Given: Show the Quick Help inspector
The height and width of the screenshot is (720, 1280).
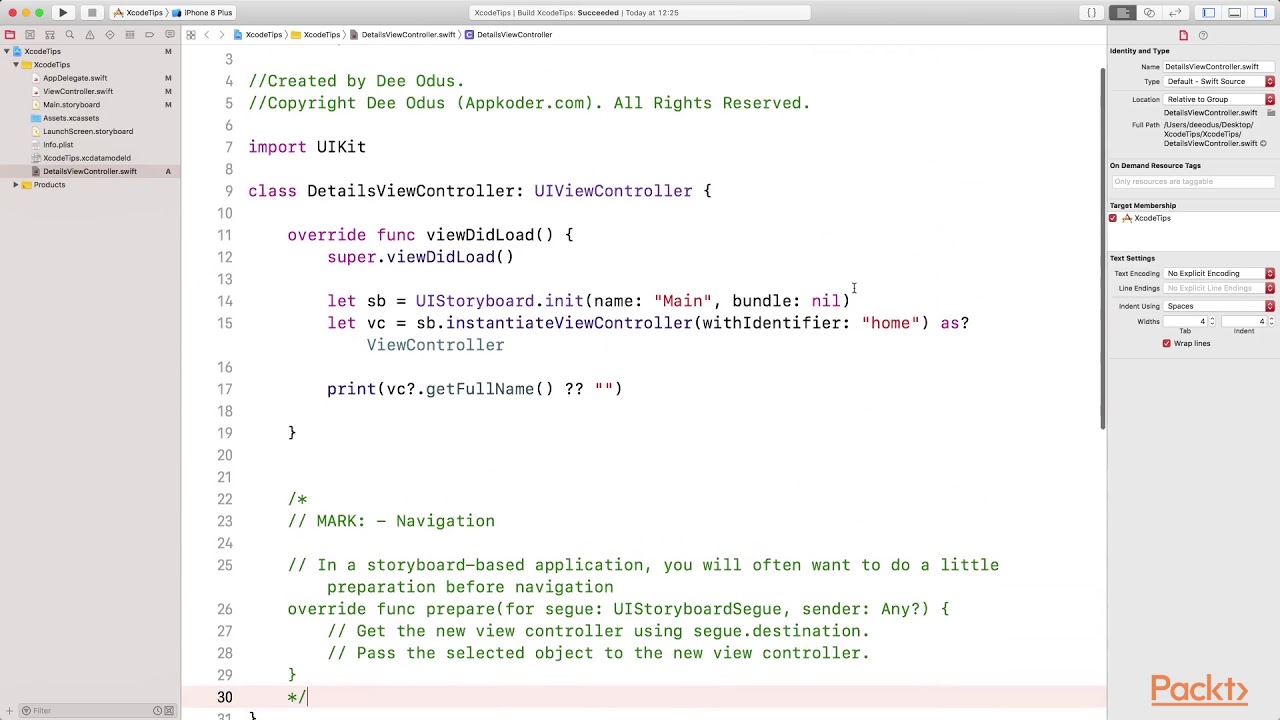Looking at the screenshot, I should (x=1203, y=35).
